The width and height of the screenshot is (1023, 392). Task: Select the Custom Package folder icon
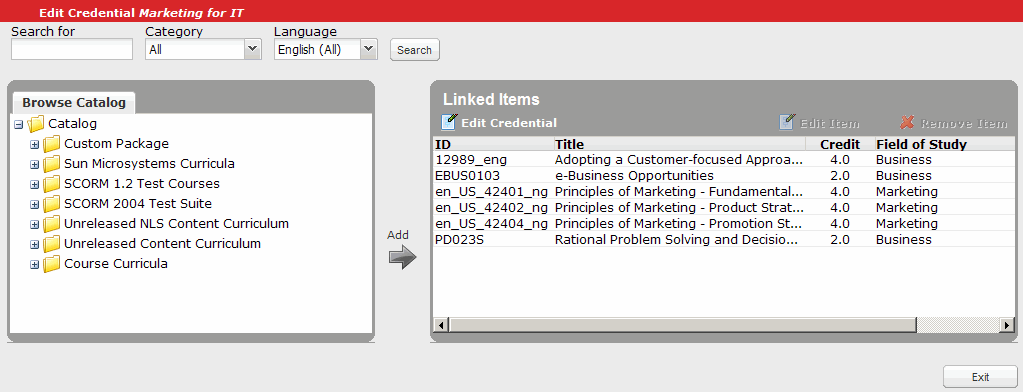(52, 144)
